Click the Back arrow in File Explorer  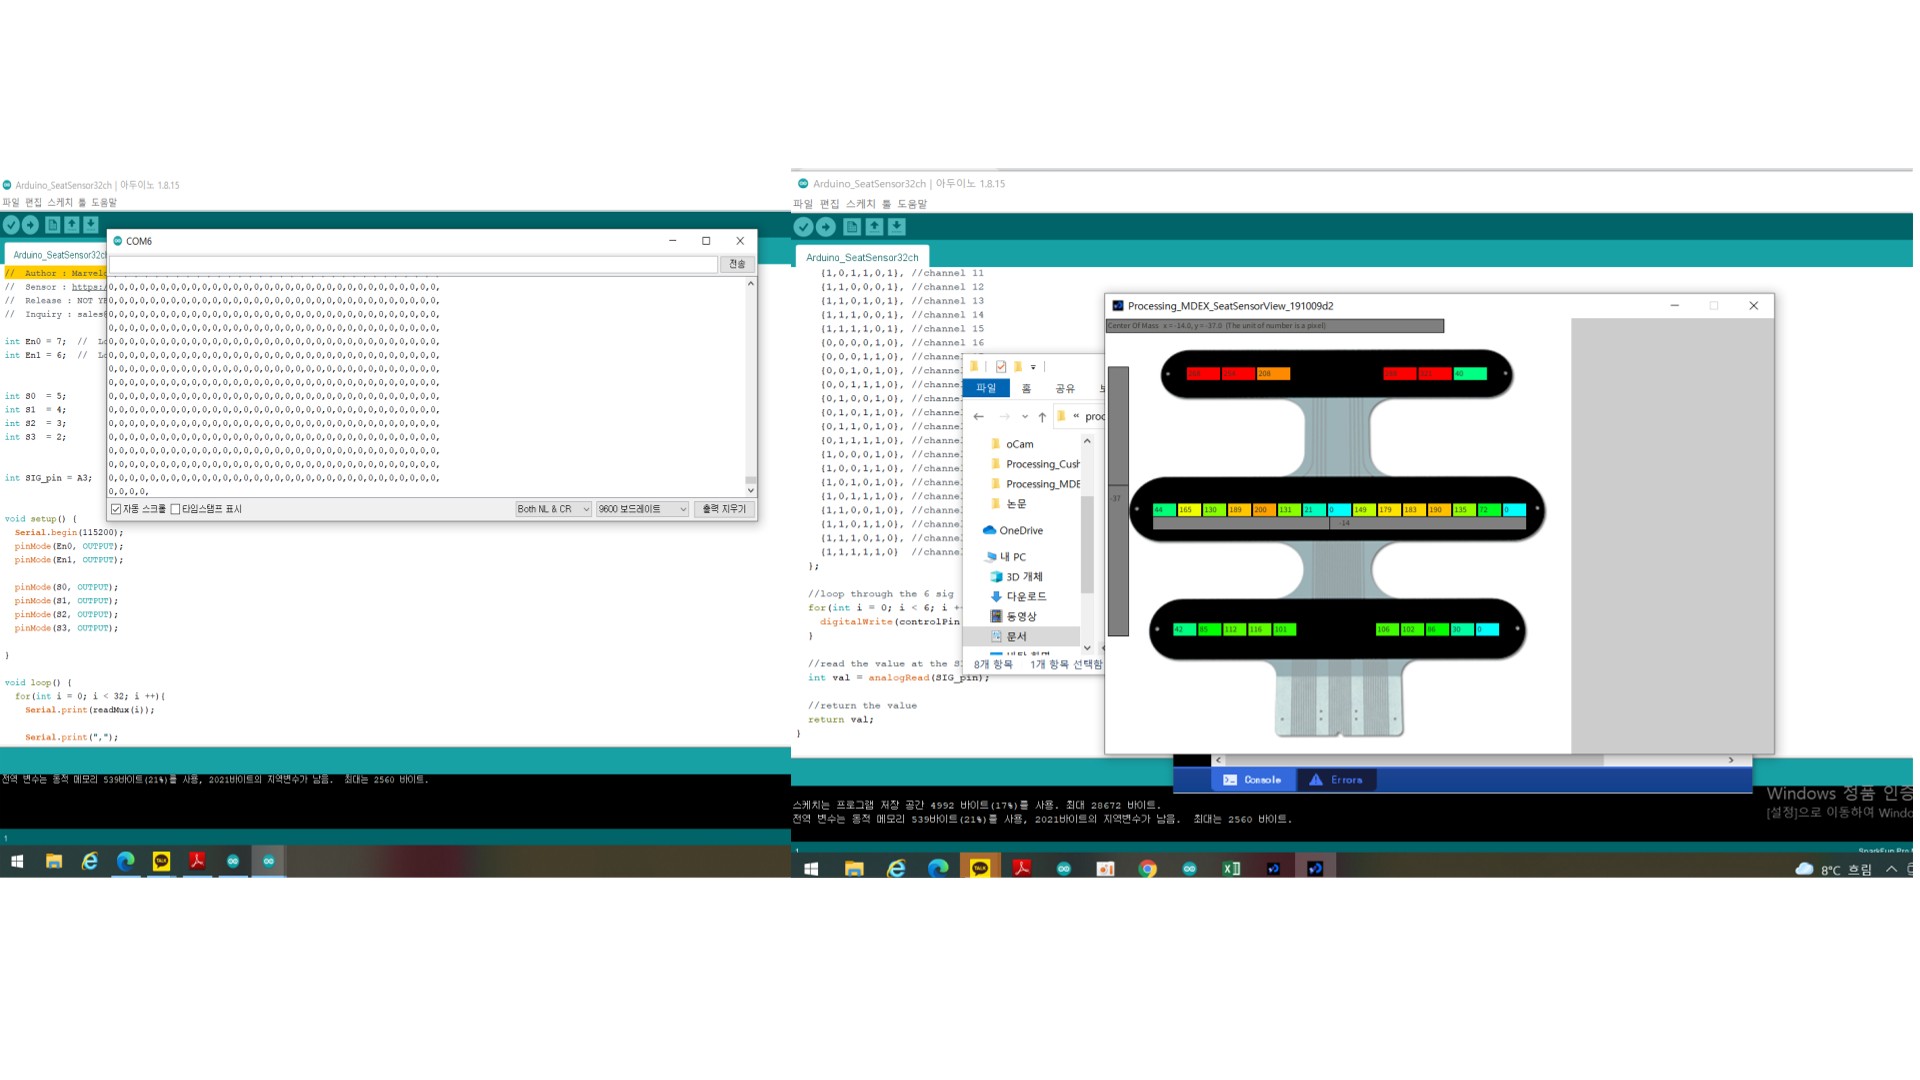[x=979, y=417]
